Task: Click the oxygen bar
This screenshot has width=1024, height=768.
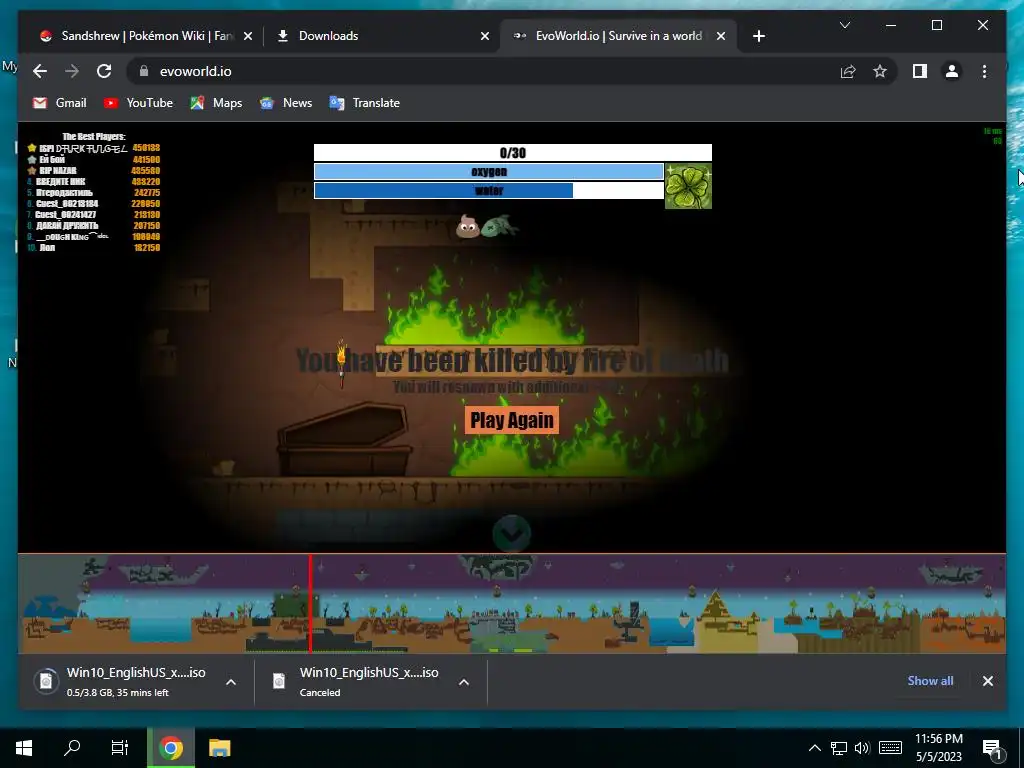Action: pos(488,172)
